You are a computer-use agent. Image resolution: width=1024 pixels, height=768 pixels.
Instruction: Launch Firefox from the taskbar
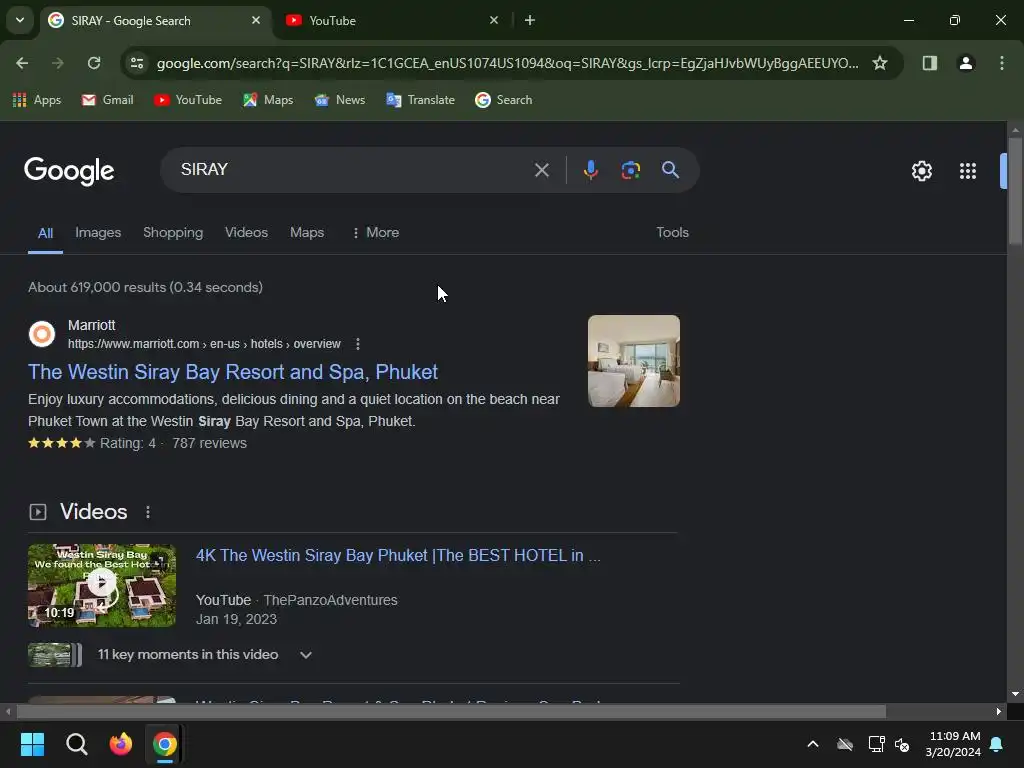tap(121, 744)
